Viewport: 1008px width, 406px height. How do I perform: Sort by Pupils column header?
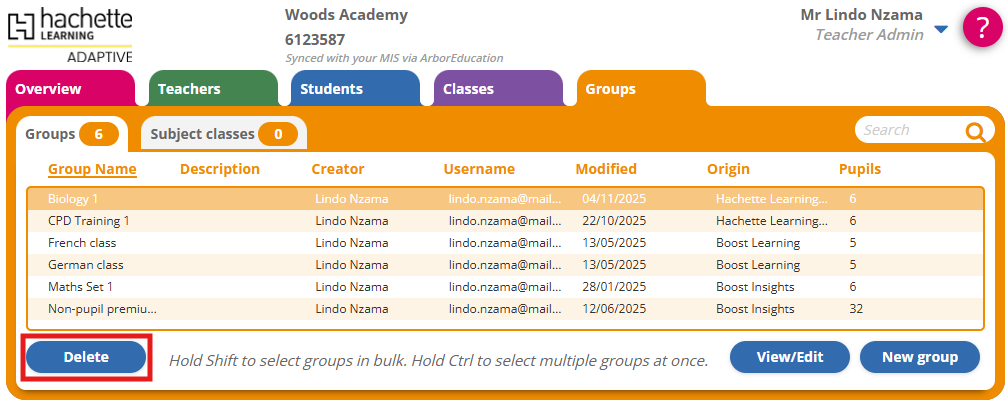(860, 169)
